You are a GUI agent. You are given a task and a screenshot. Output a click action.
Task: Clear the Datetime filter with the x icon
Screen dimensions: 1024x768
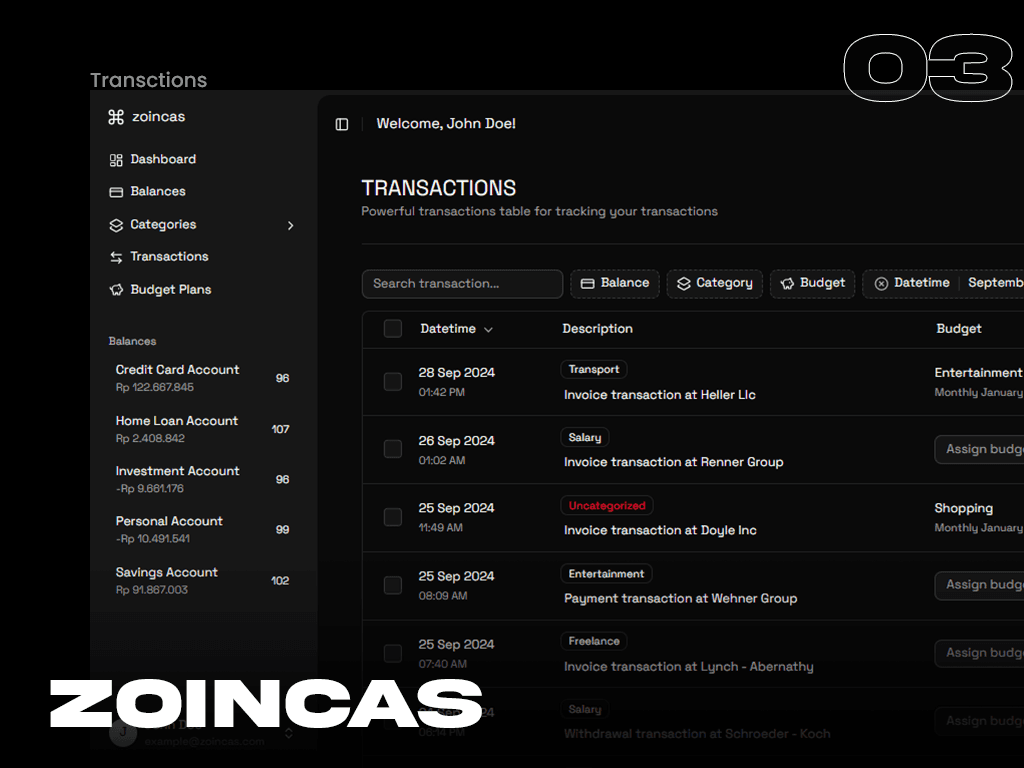[x=881, y=284]
